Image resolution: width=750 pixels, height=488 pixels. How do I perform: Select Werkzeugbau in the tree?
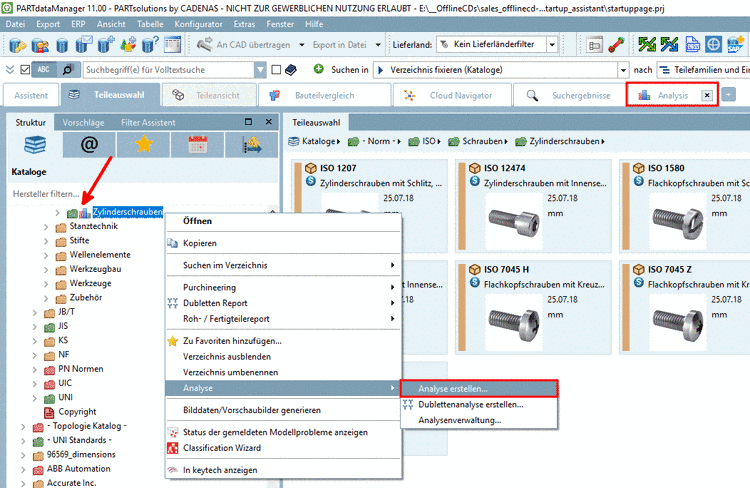(95, 269)
